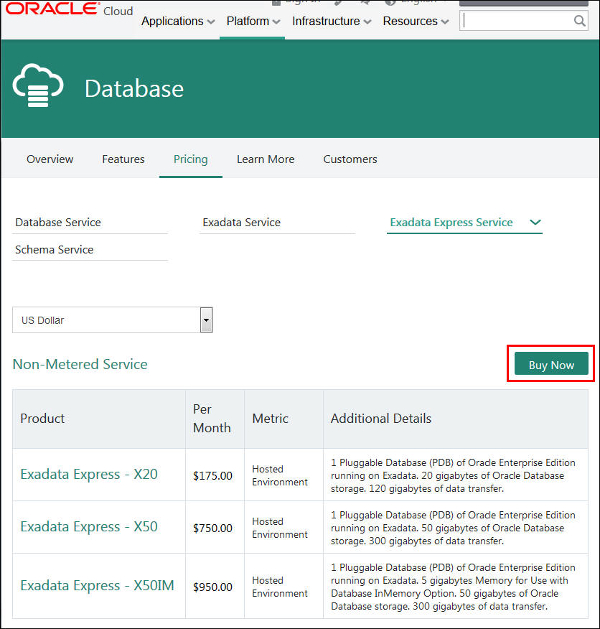The height and width of the screenshot is (629, 600).
Task: Click the Database cloud icon
Action: [x=38, y=85]
